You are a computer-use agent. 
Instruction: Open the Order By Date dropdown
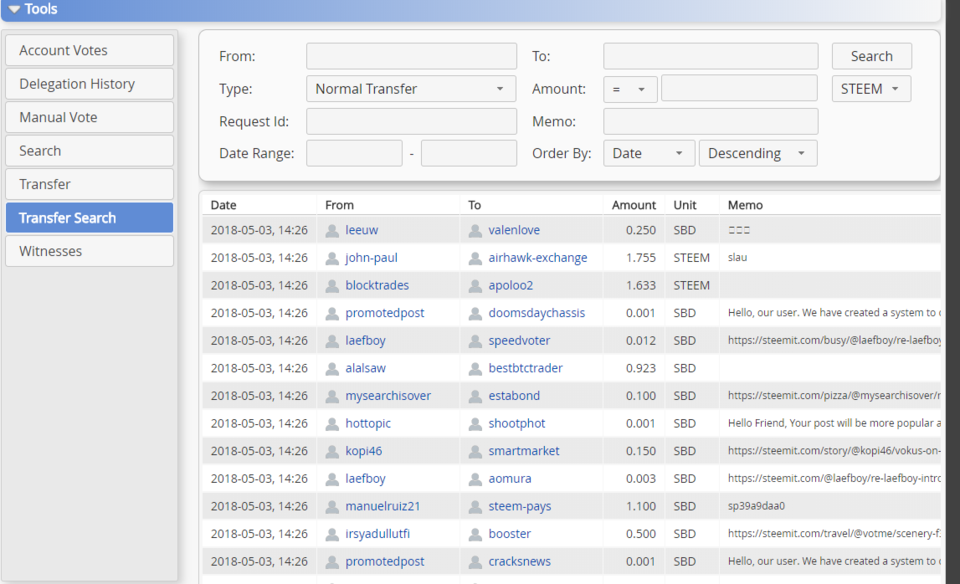(648, 153)
